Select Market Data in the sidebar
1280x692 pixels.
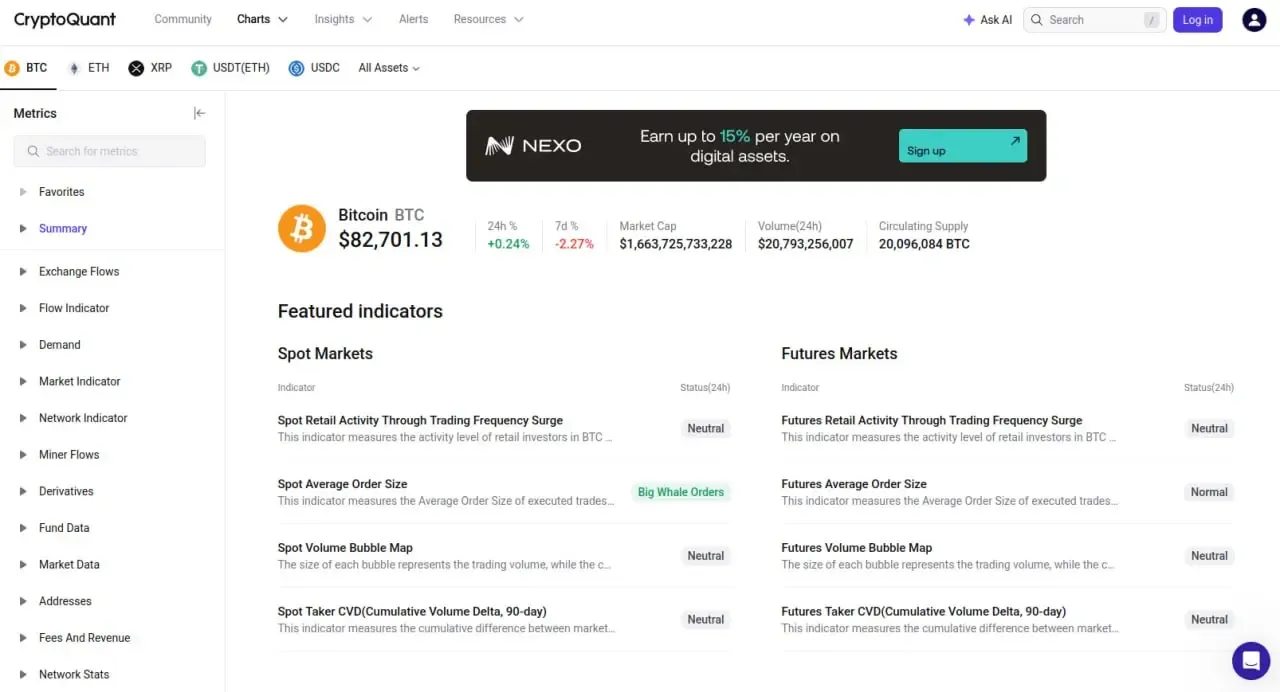point(69,565)
